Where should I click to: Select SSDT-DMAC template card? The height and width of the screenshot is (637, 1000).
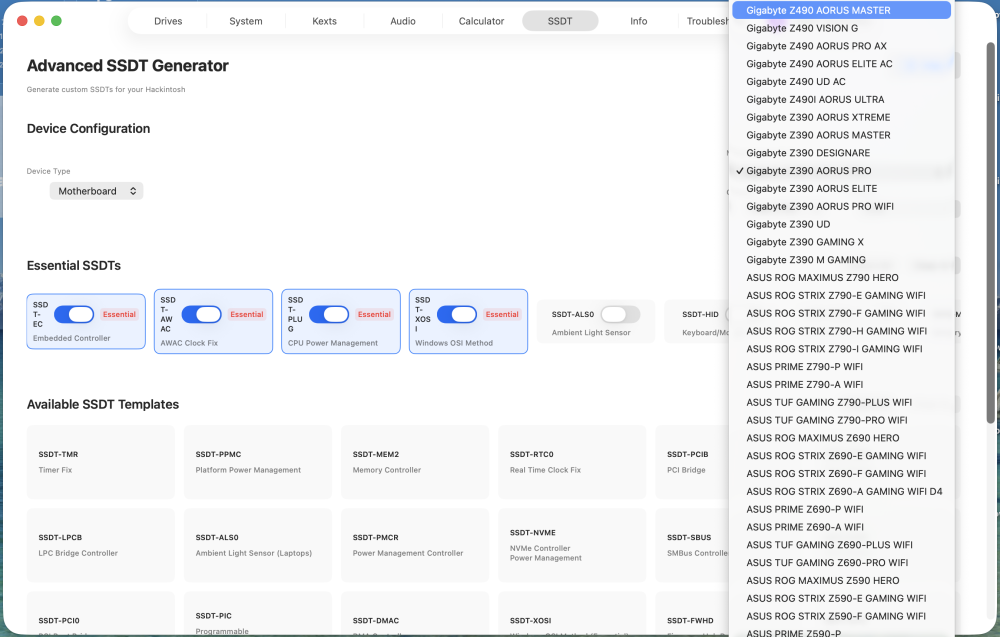click(x=415, y=613)
